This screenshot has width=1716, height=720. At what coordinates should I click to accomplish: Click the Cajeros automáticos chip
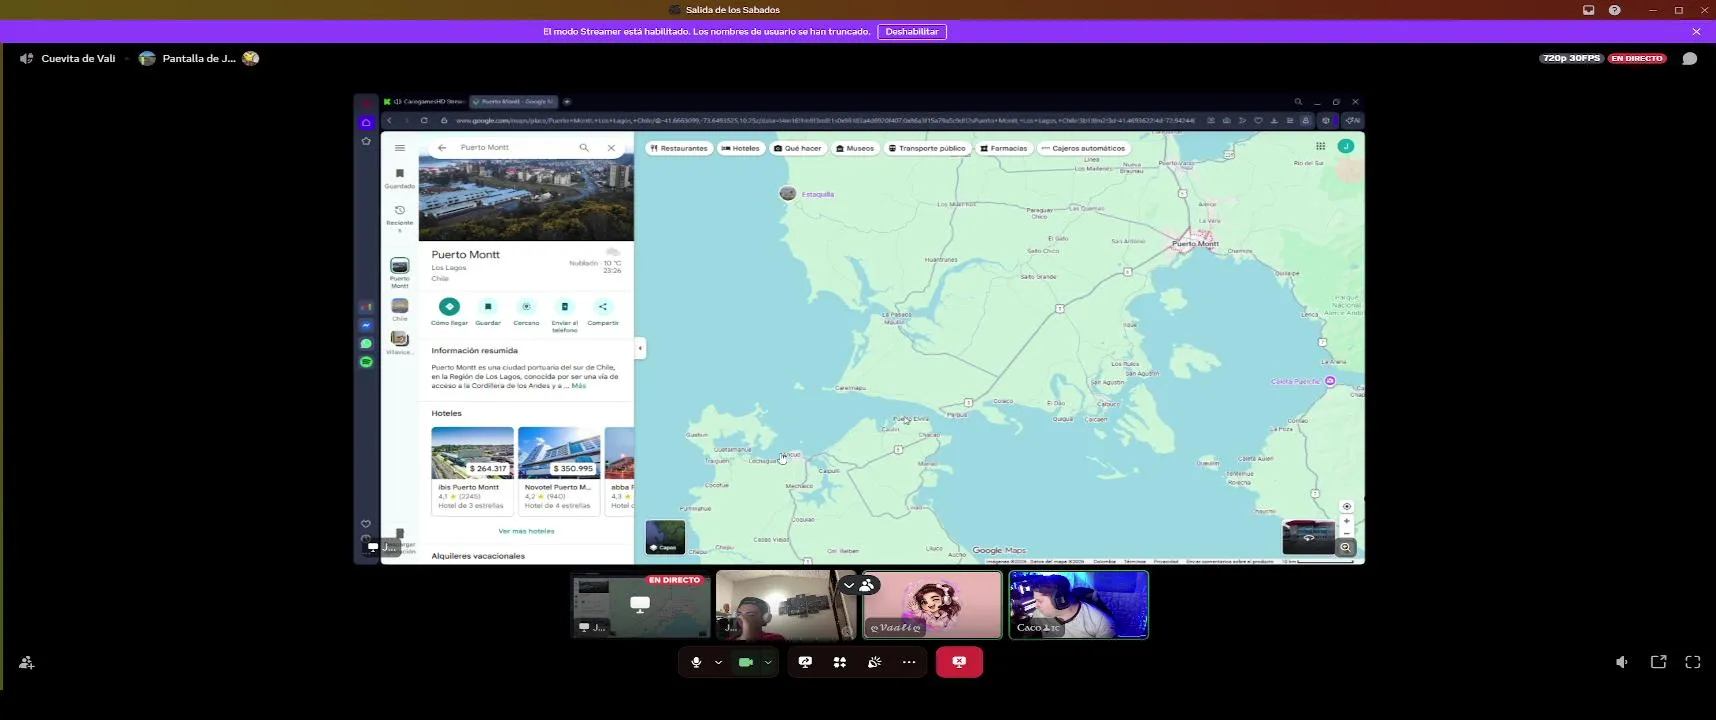click(x=1084, y=148)
